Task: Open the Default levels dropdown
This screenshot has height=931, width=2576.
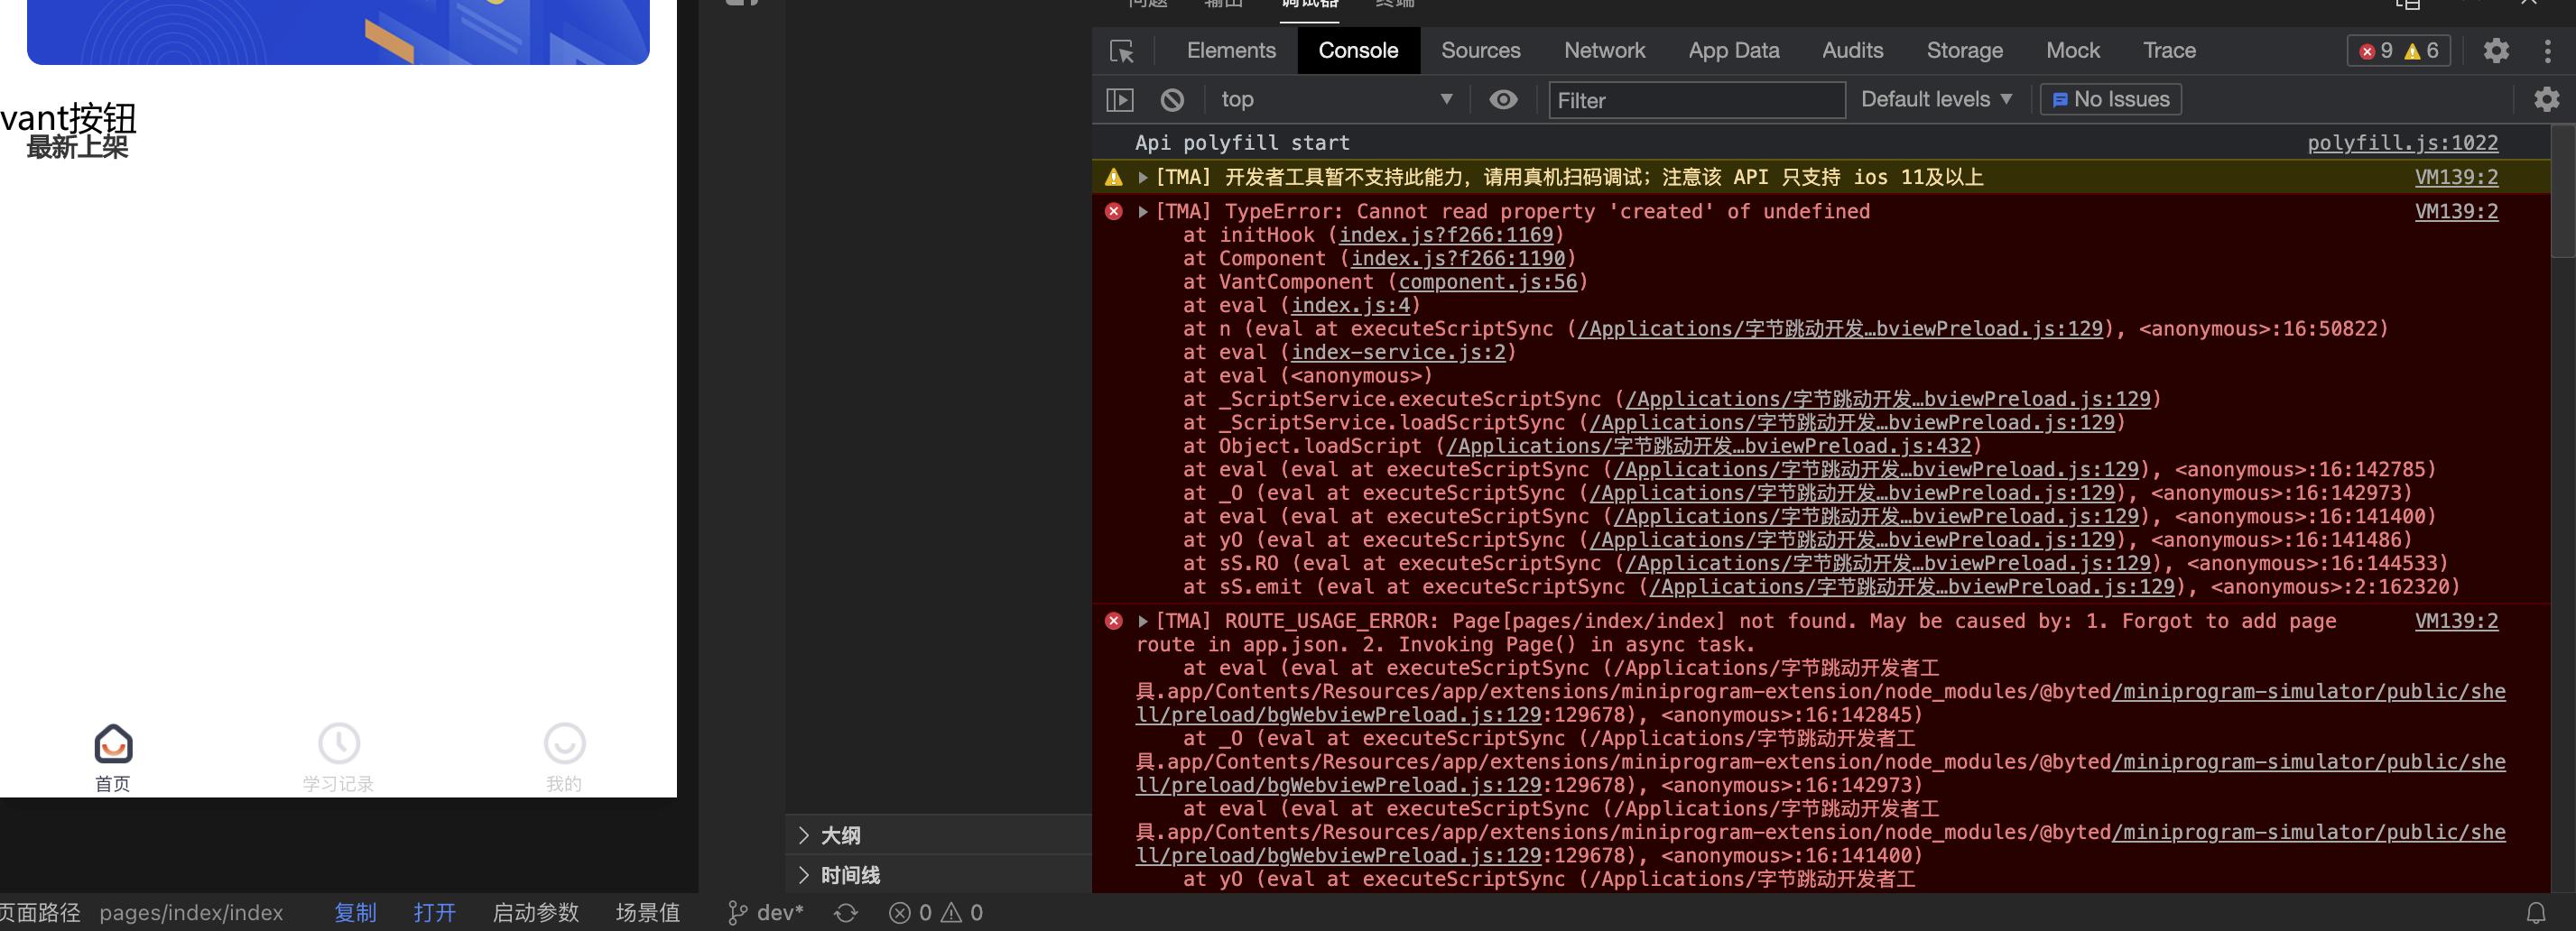Action: [x=1935, y=100]
